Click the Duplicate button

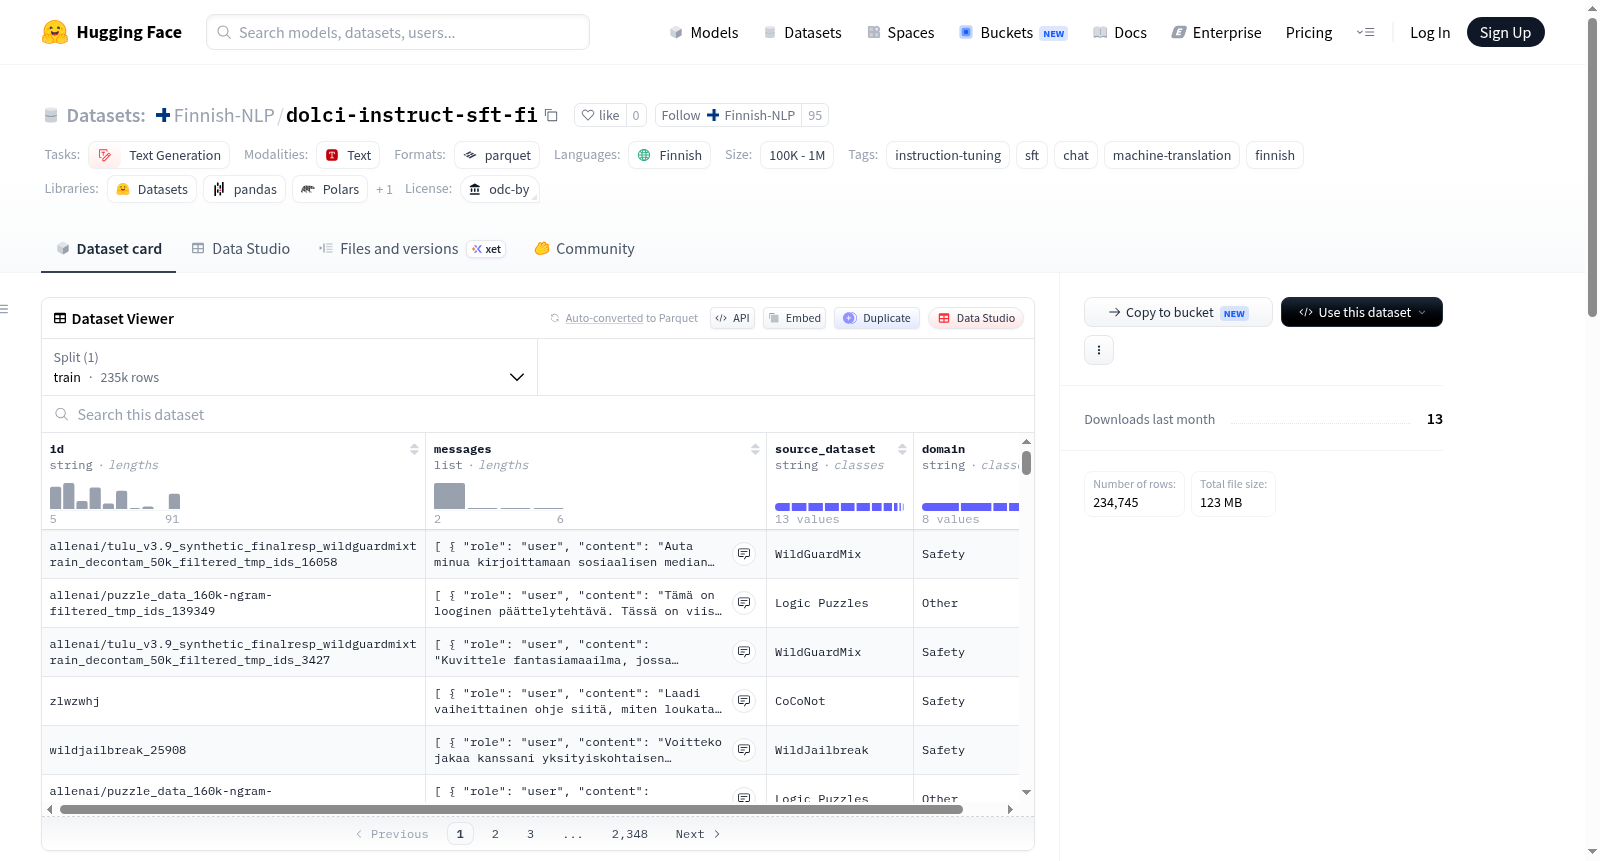876,318
